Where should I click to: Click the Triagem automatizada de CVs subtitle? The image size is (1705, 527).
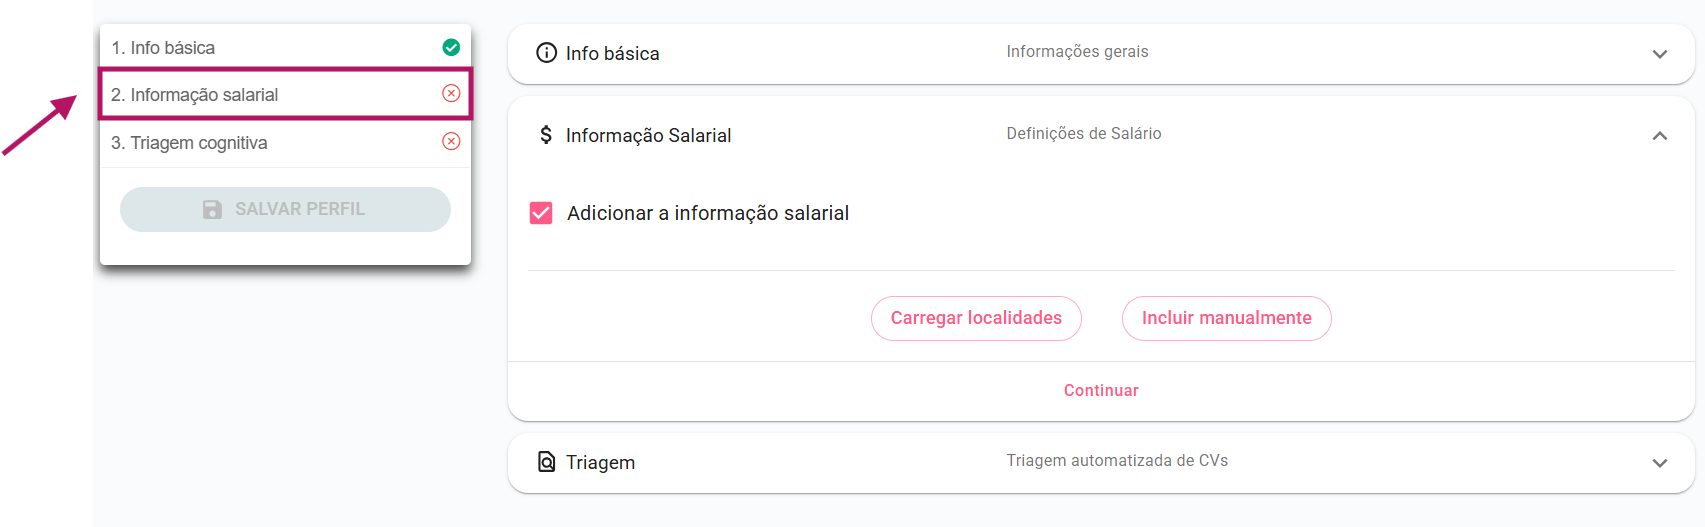click(1116, 461)
